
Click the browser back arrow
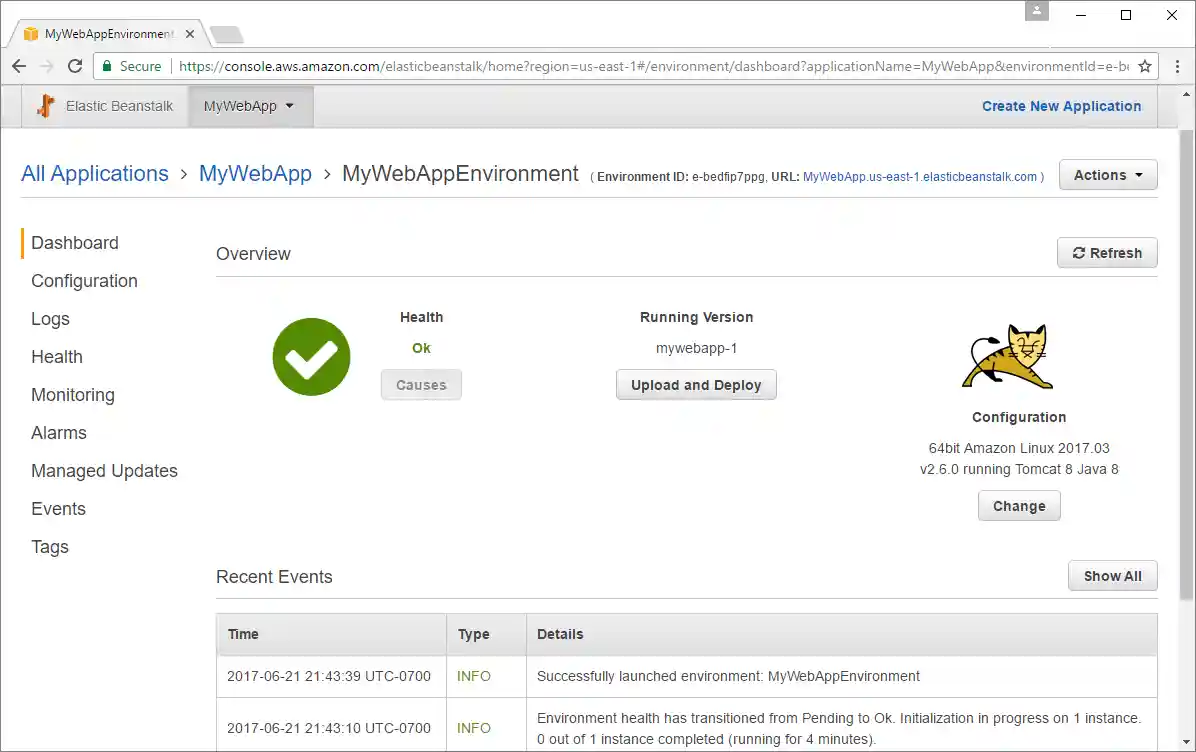18,66
